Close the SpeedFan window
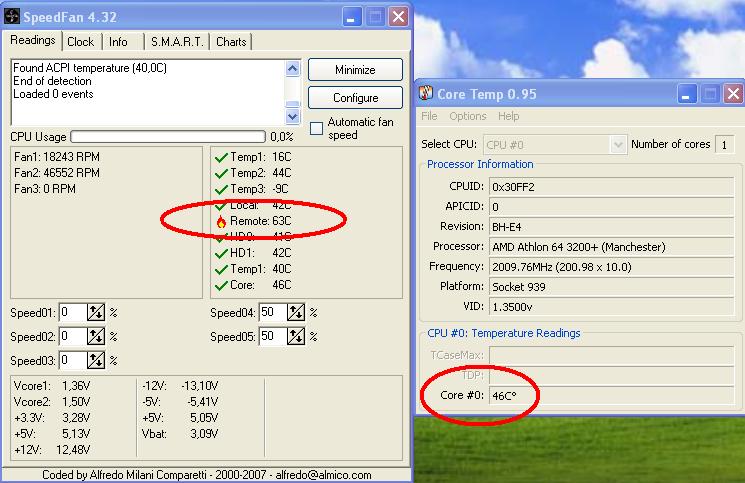745x483 pixels. [398, 17]
